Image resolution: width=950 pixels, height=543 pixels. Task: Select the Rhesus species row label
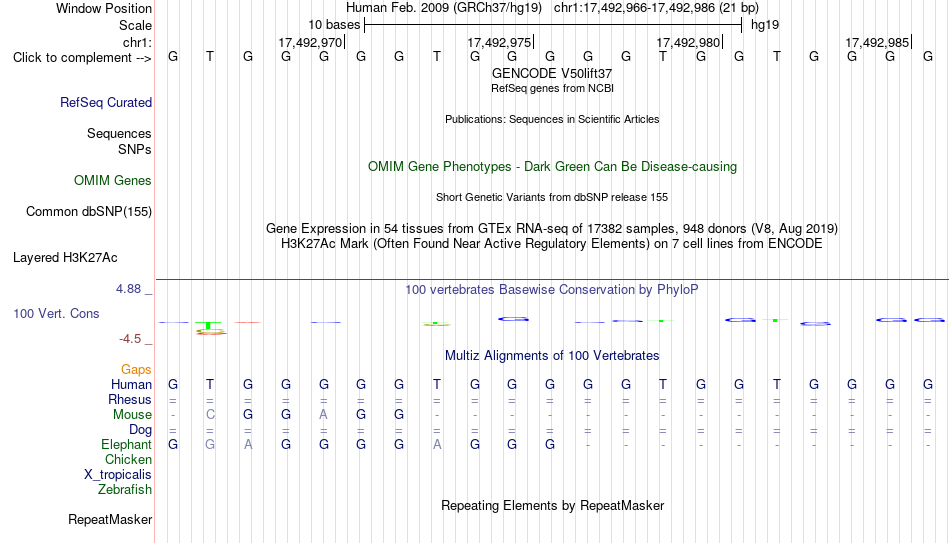[130, 400]
